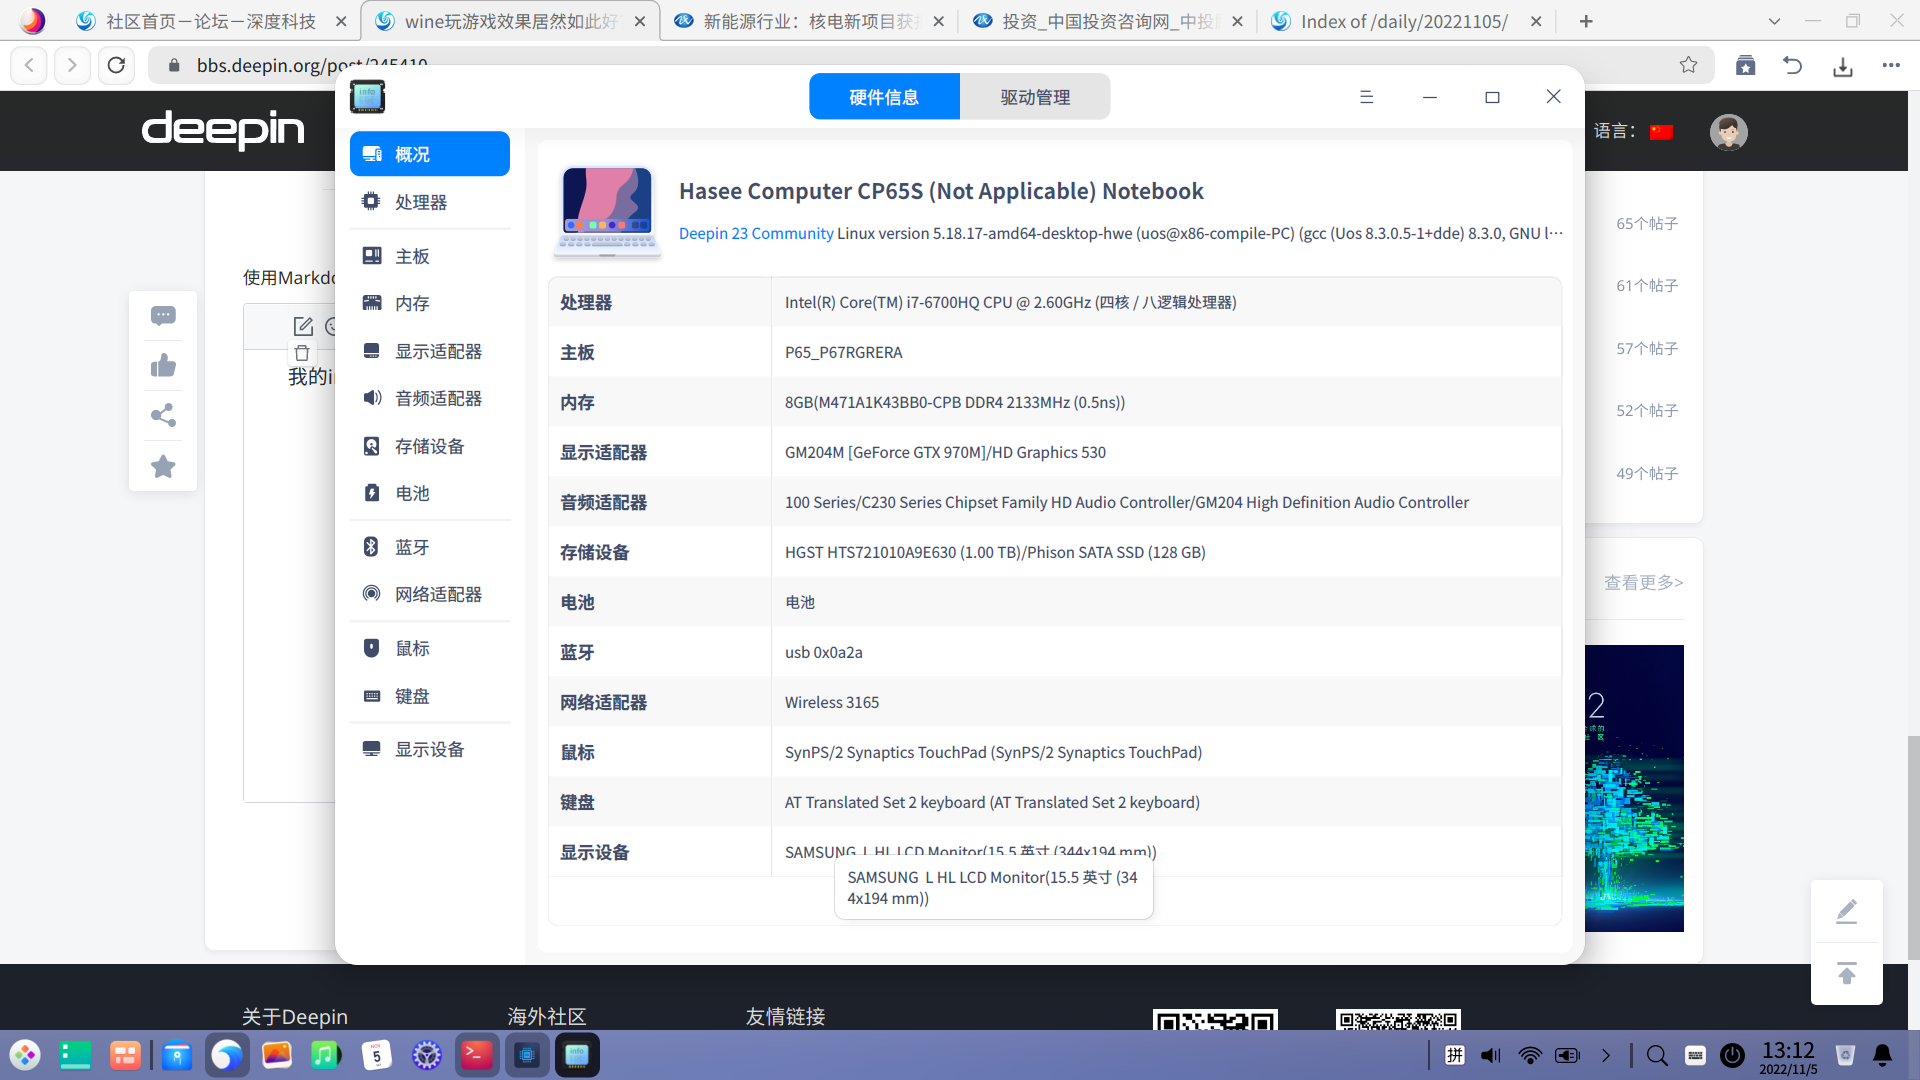
Task: Expand the system tray arrow in the taskbar
Action: click(1606, 1055)
